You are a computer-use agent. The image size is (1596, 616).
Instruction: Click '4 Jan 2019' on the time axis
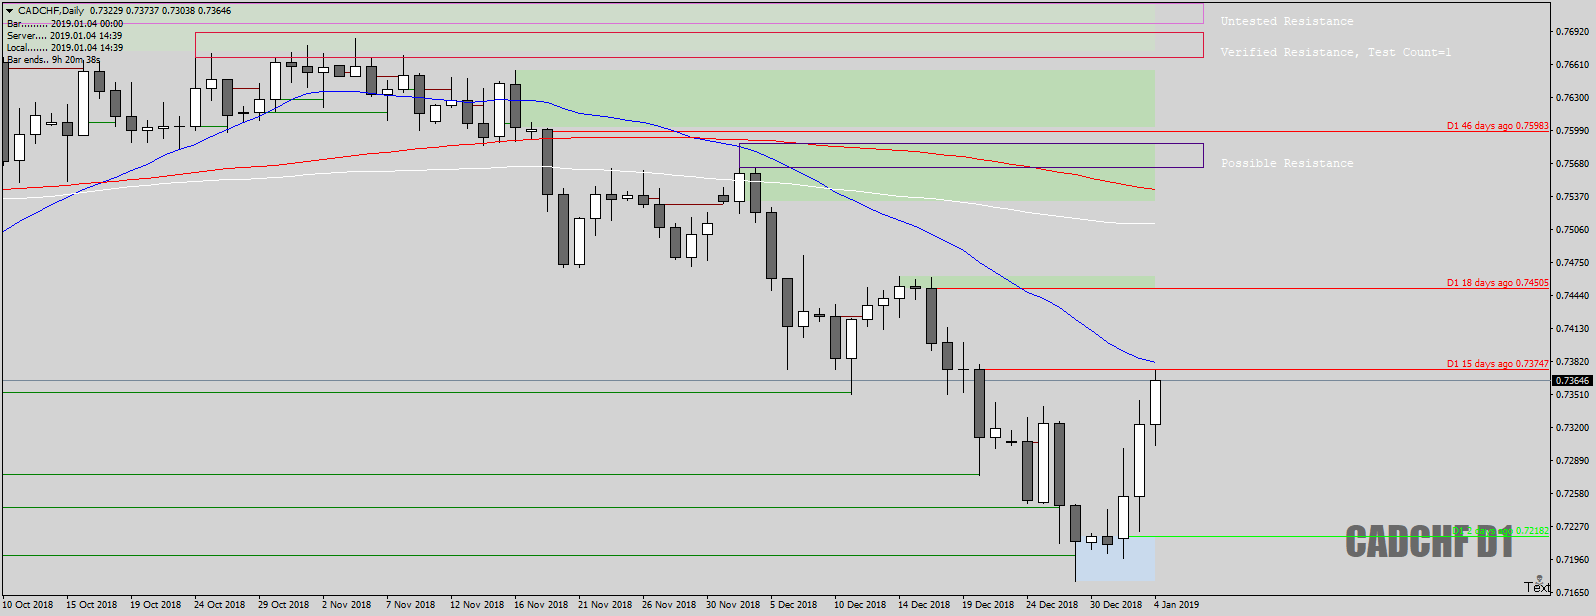point(1177,605)
